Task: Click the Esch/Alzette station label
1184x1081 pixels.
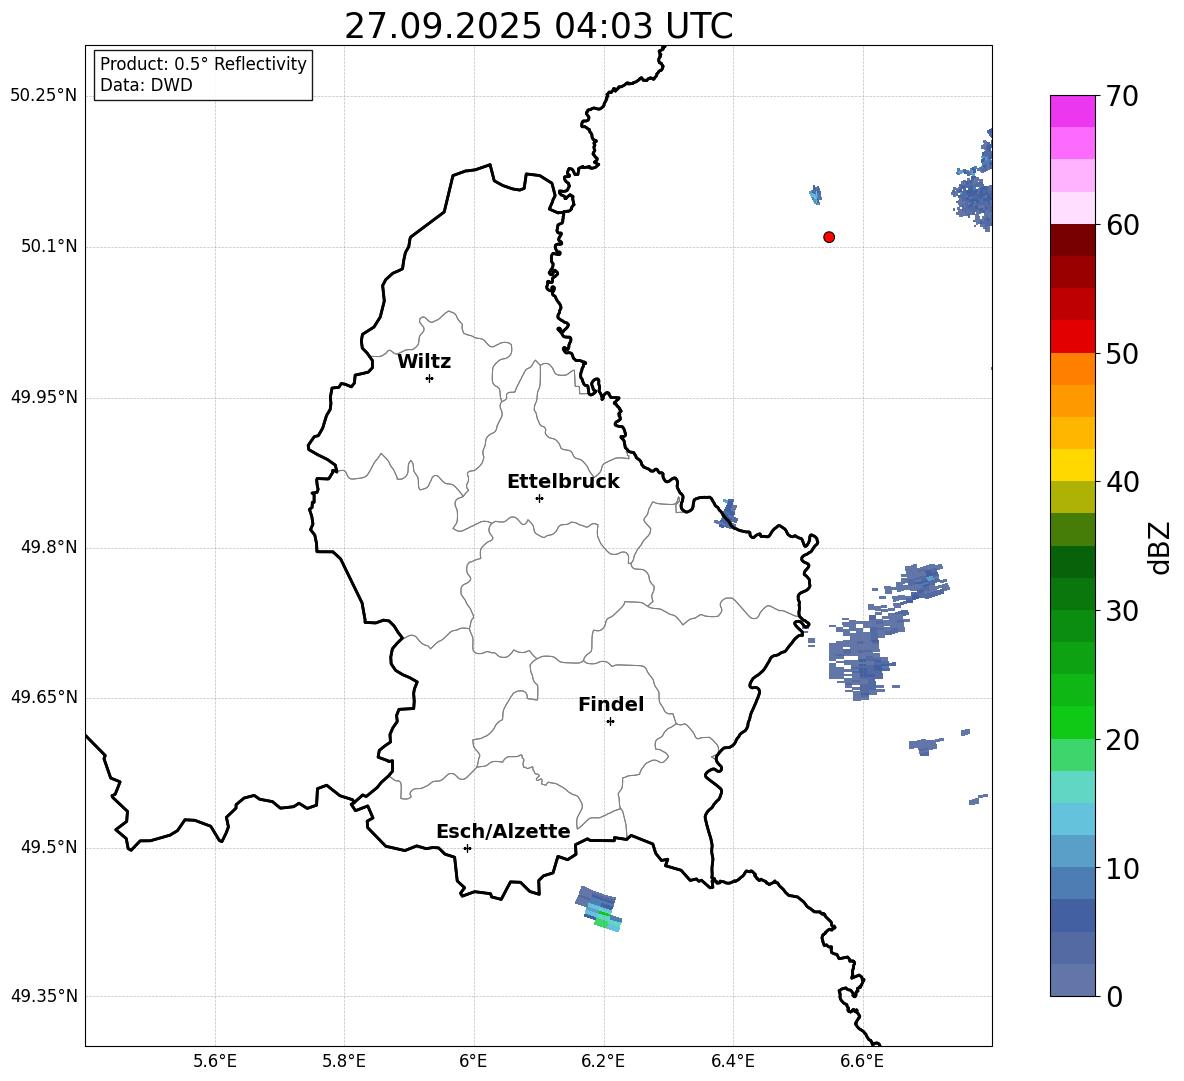Action: tap(503, 831)
